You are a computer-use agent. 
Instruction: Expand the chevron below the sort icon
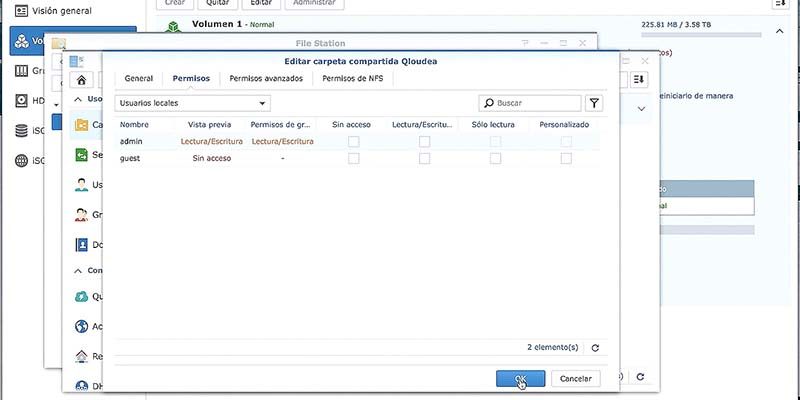point(641,109)
